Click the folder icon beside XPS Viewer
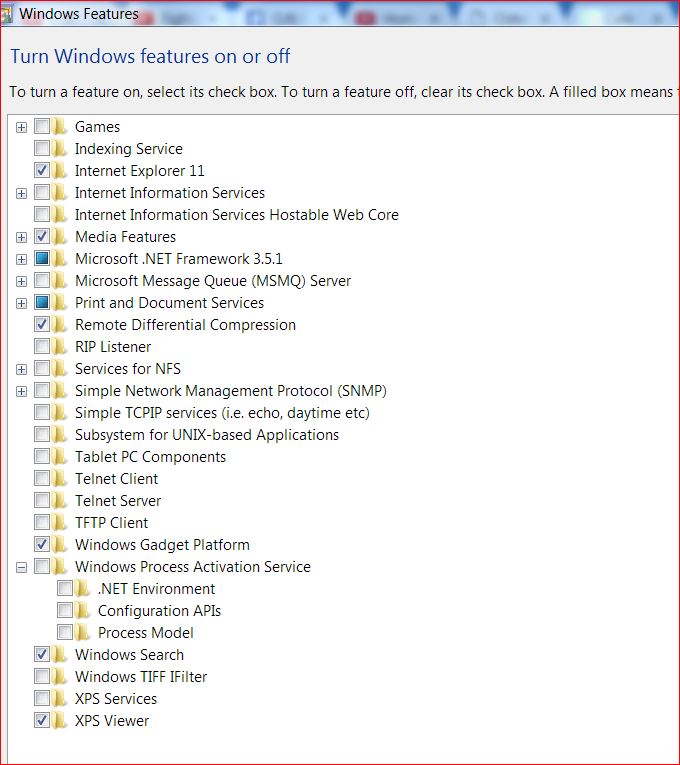680x765 pixels. click(60, 721)
